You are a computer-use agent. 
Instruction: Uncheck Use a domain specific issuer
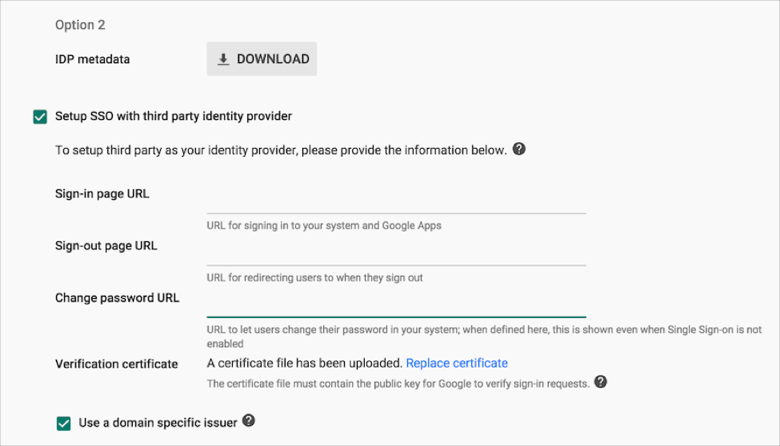point(64,423)
